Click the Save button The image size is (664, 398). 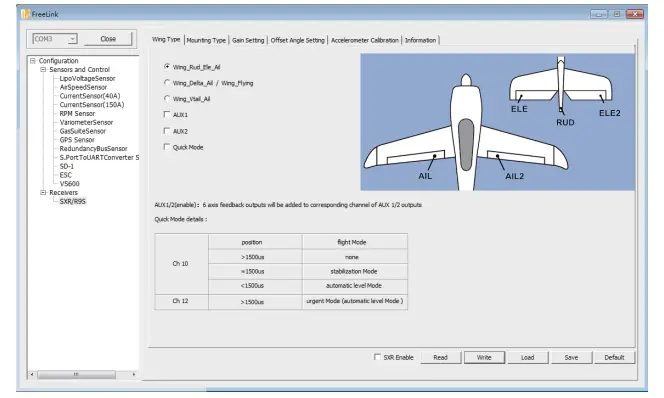click(x=571, y=357)
